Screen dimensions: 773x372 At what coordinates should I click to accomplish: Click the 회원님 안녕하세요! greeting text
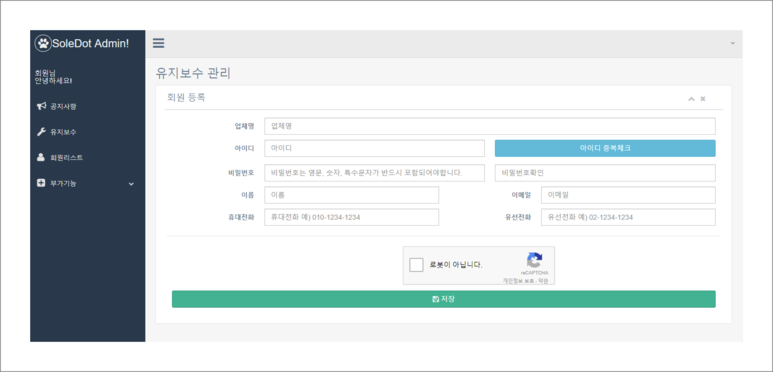pyautogui.click(x=54, y=76)
